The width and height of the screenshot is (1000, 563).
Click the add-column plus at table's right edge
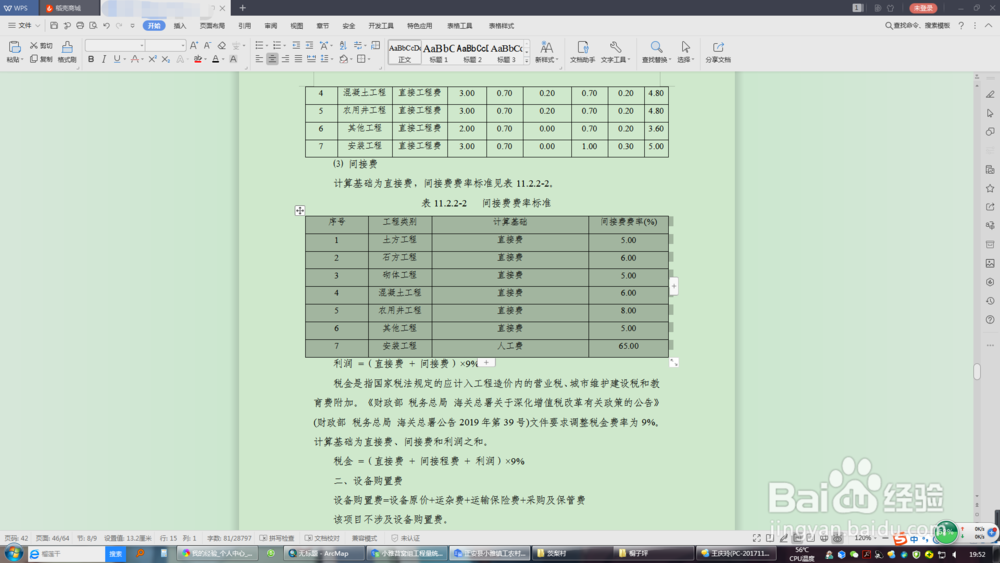[673, 286]
